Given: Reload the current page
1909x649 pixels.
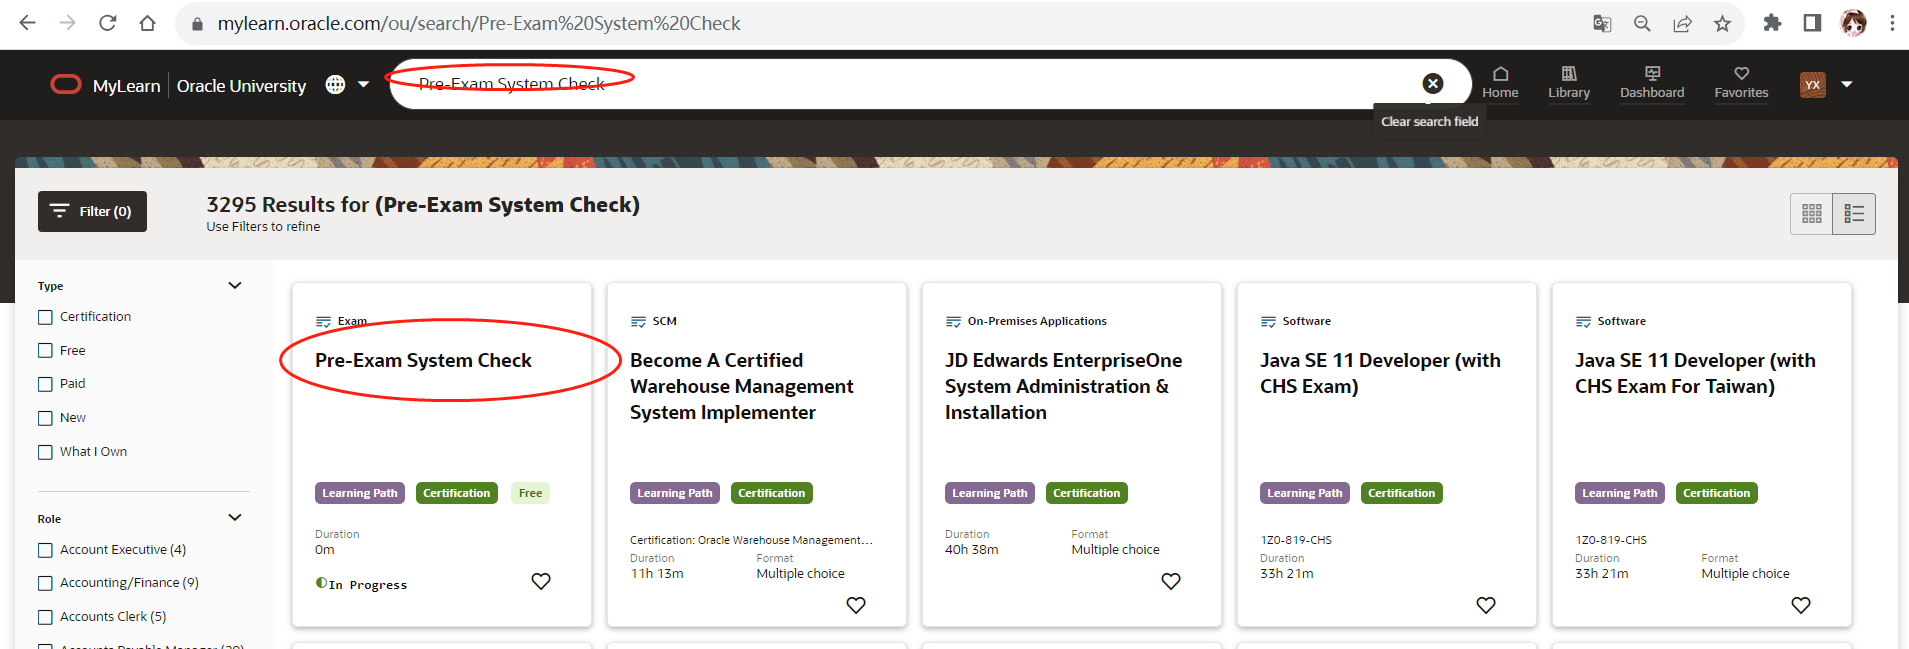Looking at the screenshot, I should click(x=107, y=23).
